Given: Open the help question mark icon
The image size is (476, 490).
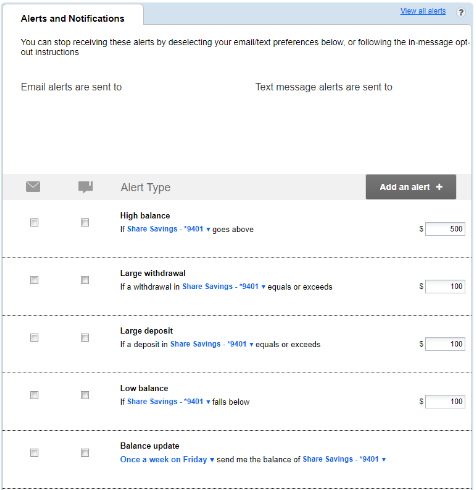Looking at the screenshot, I should [461, 12].
